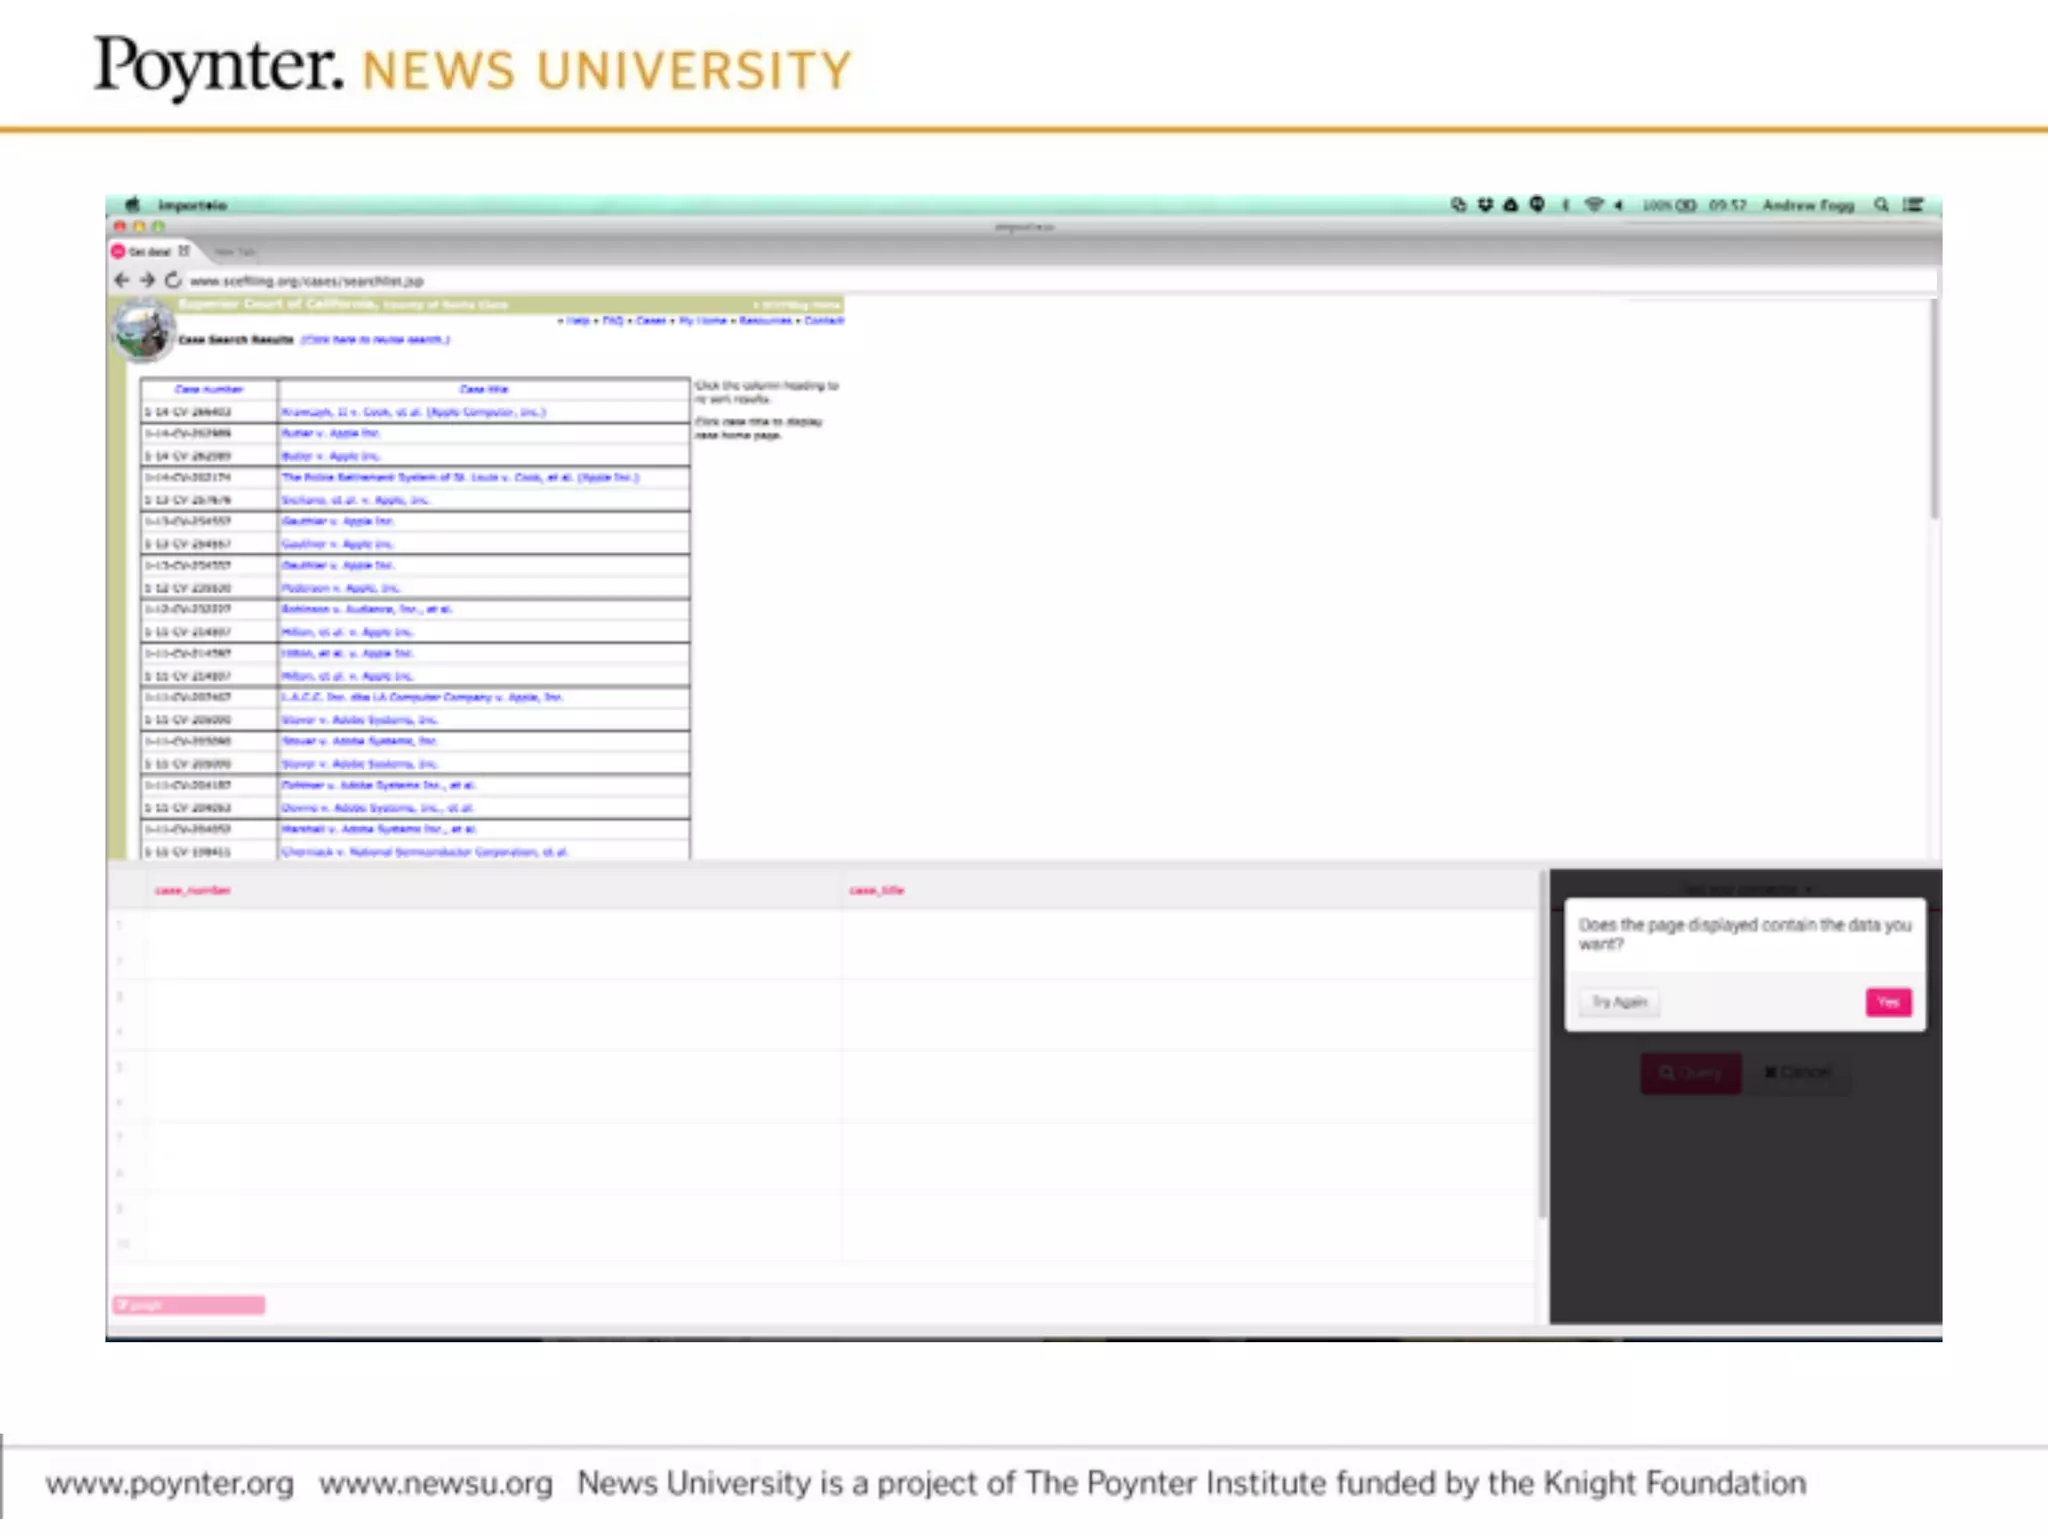Image resolution: width=2048 pixels, height=1536 pixels.
Task: Open Spotlight search magnifier icon
Action: (x=1881, y=205)
